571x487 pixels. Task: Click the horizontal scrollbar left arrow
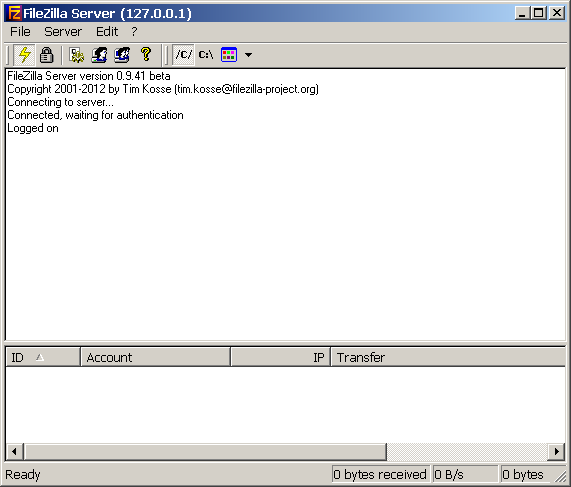(x=15, y=452)
